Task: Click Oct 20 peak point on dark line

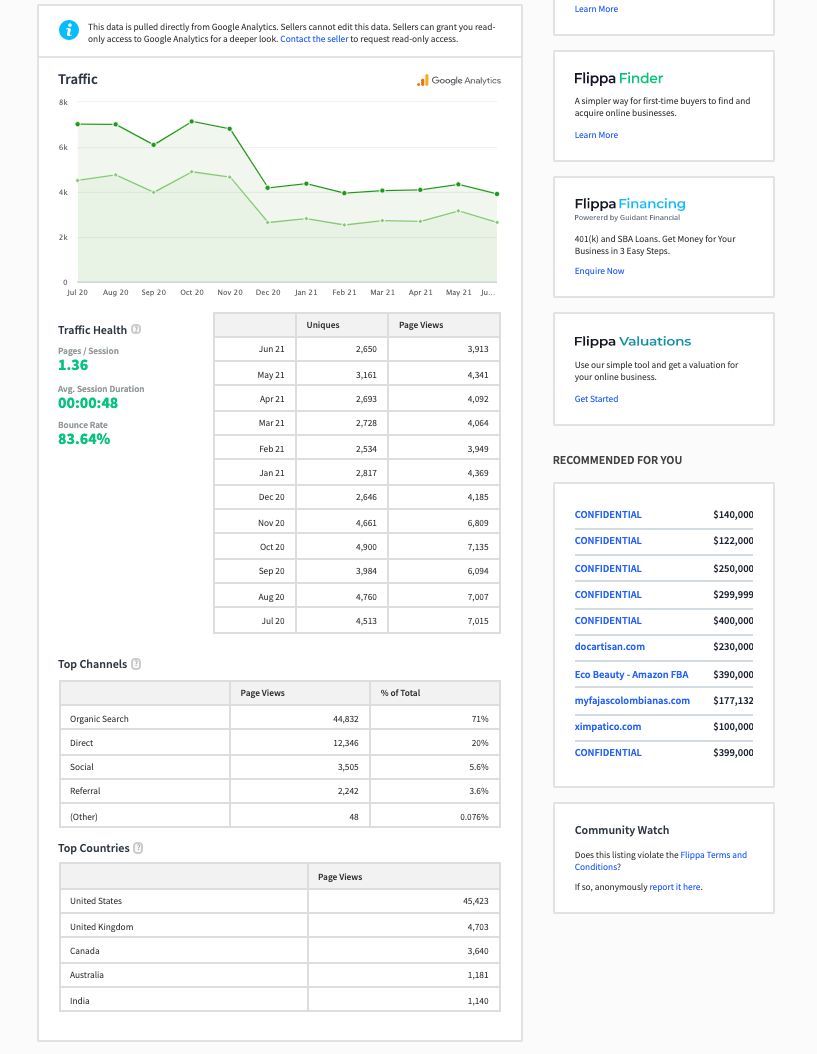Action: pos(192,122)
